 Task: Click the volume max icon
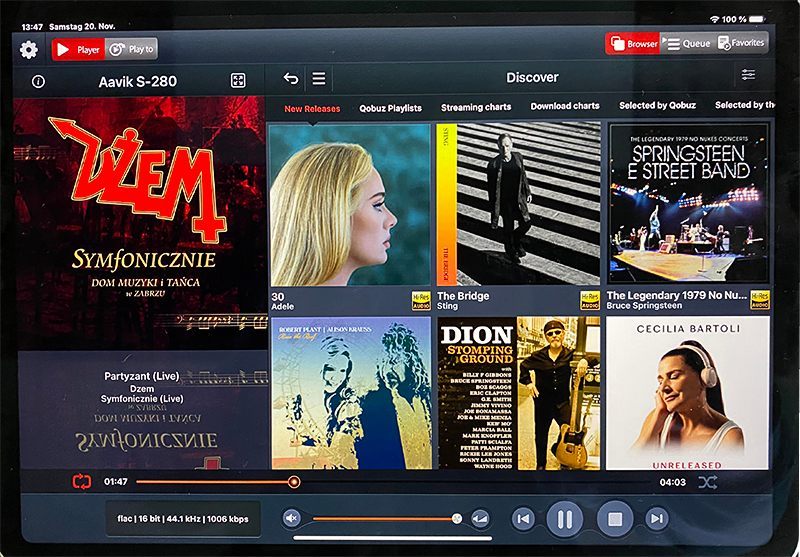click(x=480, y=519)
